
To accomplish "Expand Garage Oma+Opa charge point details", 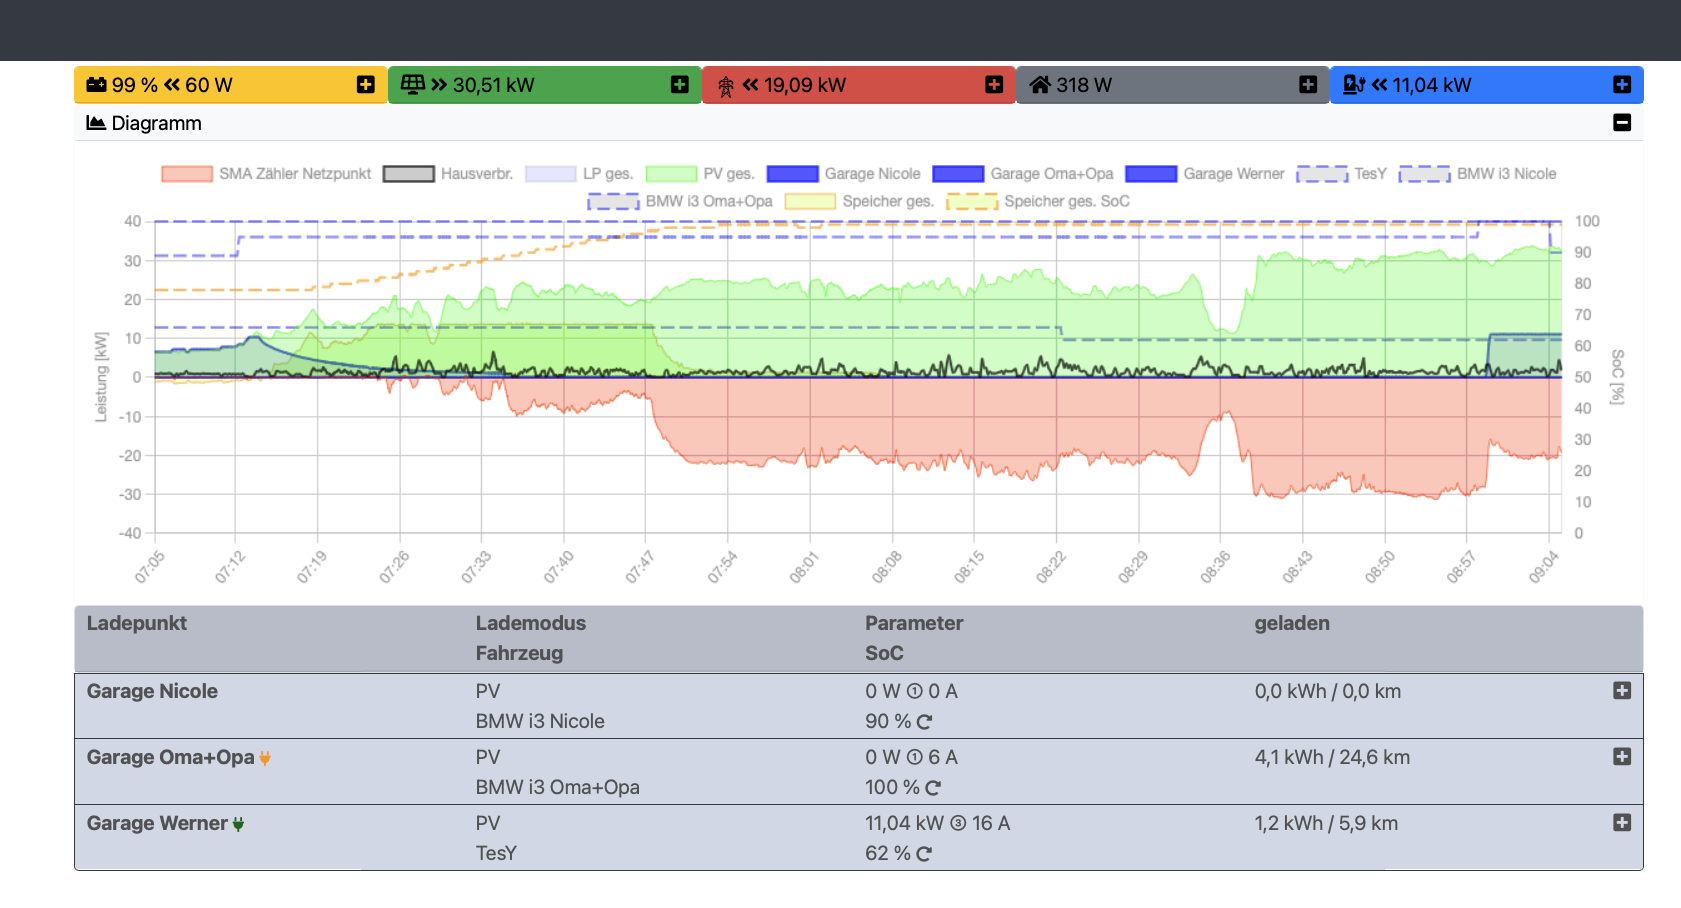I will click(1622, 757).
